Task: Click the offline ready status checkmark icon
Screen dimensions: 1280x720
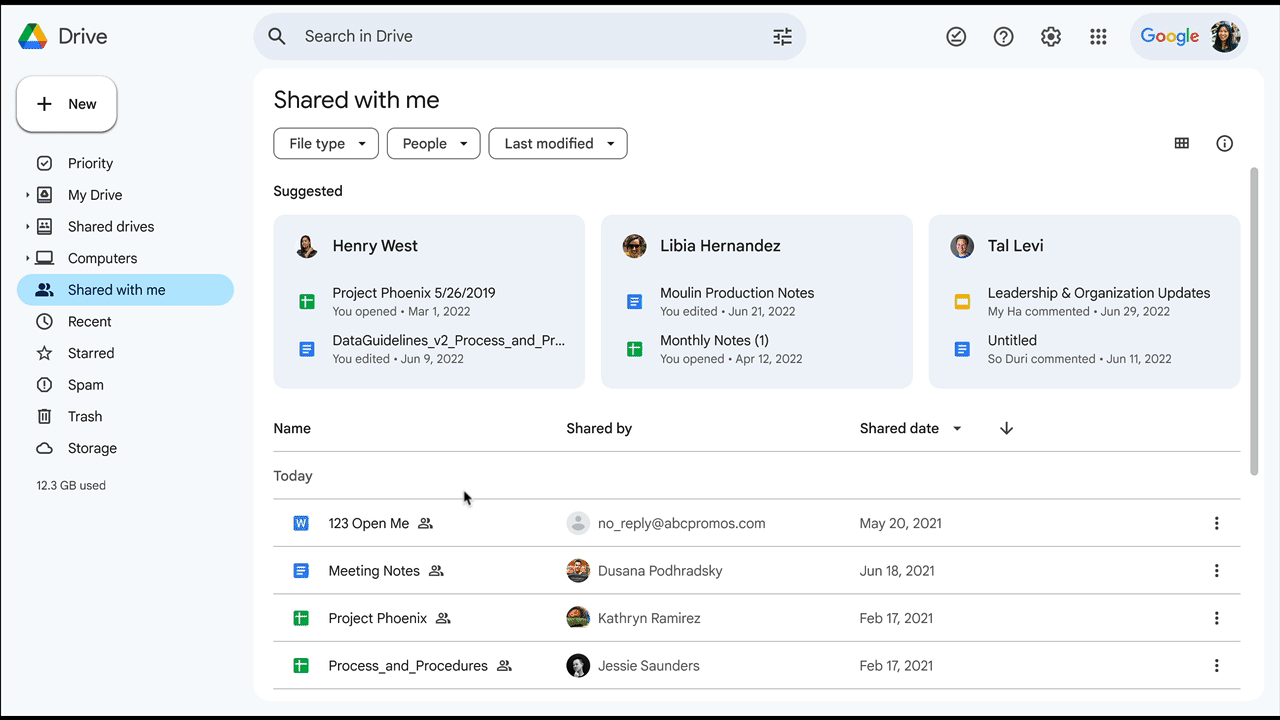Action: point(956,37)
